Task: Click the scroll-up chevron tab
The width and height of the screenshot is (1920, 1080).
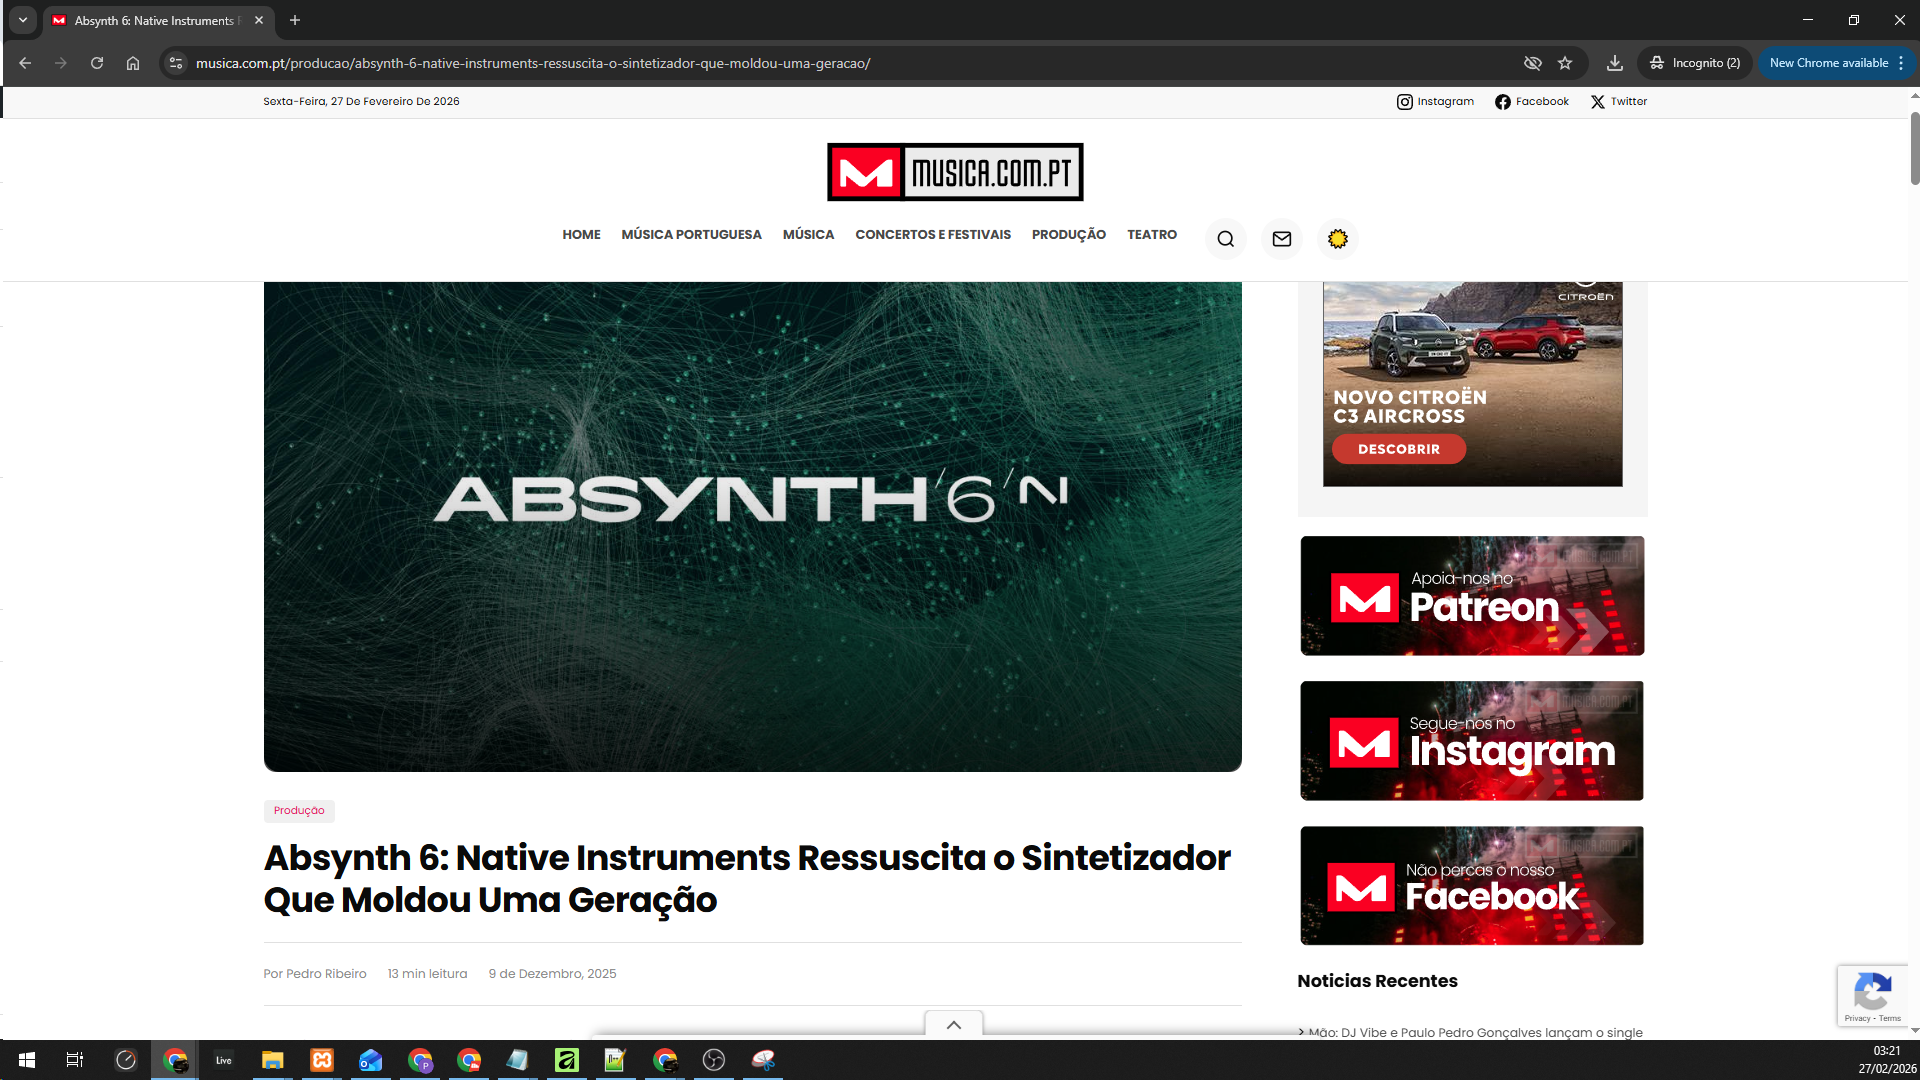Action: pyautogui.click(x=954, y=1025)
